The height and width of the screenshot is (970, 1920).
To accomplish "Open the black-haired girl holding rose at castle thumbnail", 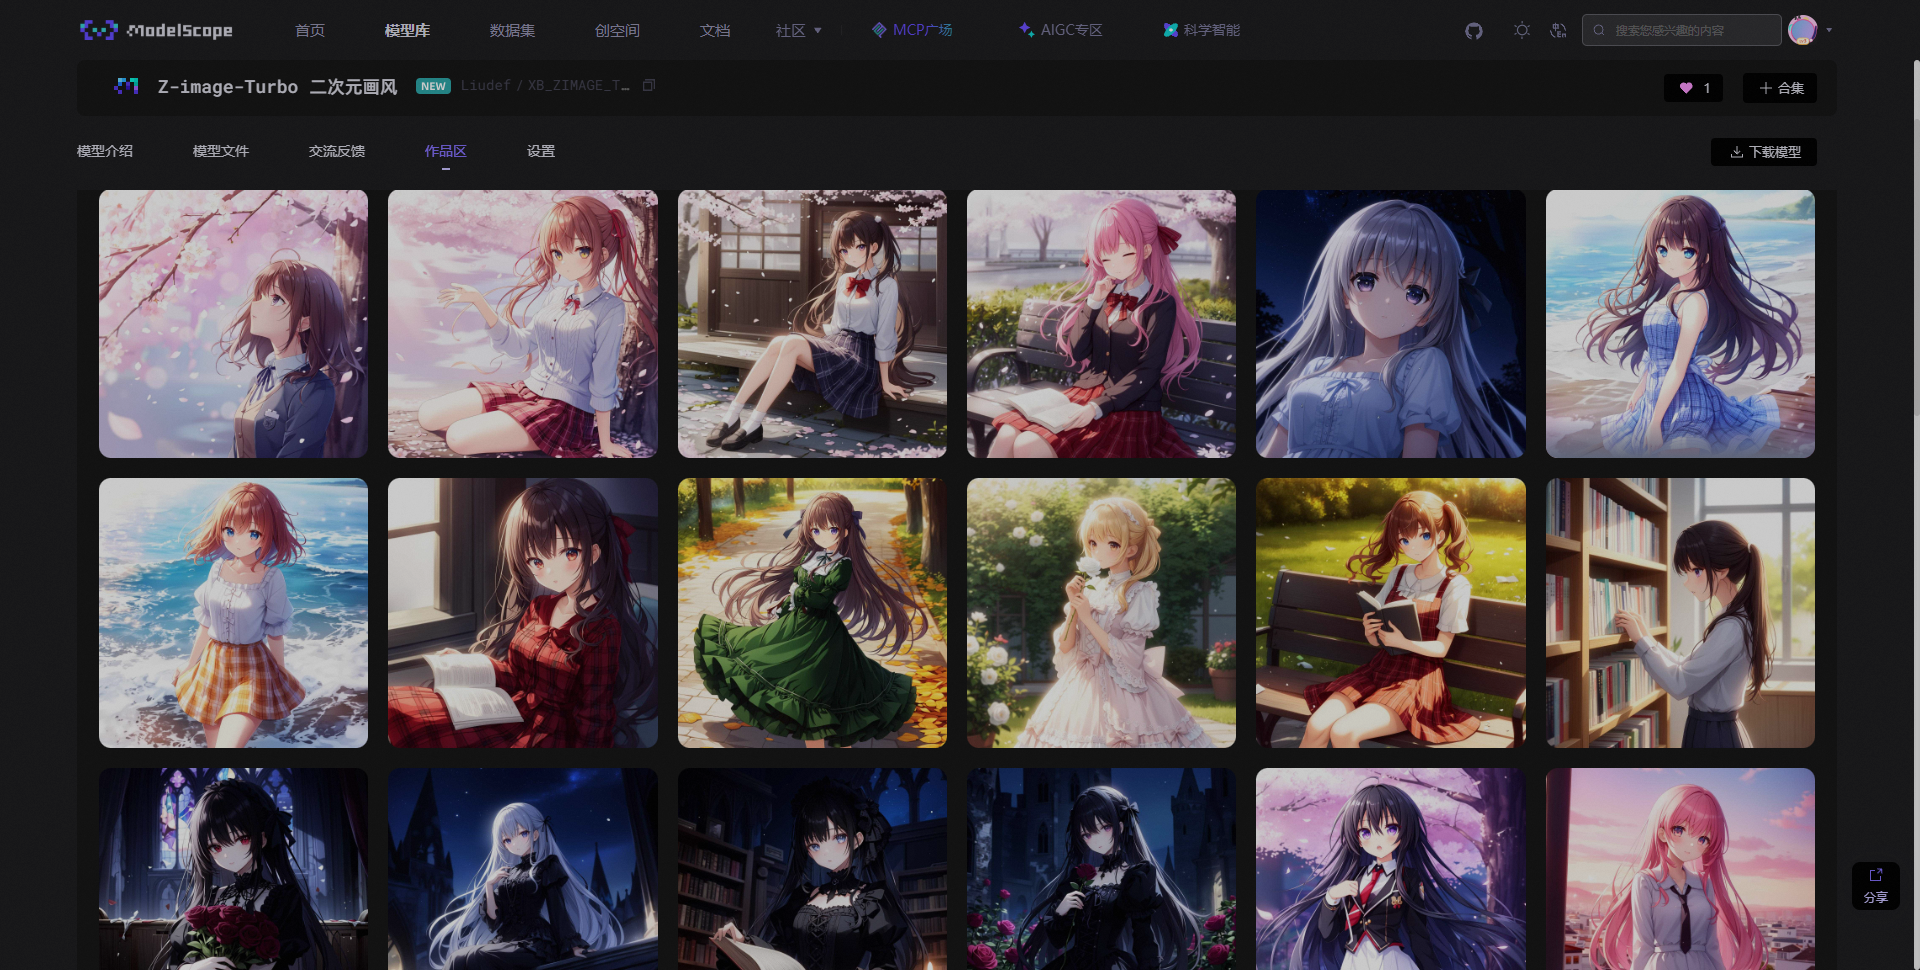I will [x=1101, y=869].
